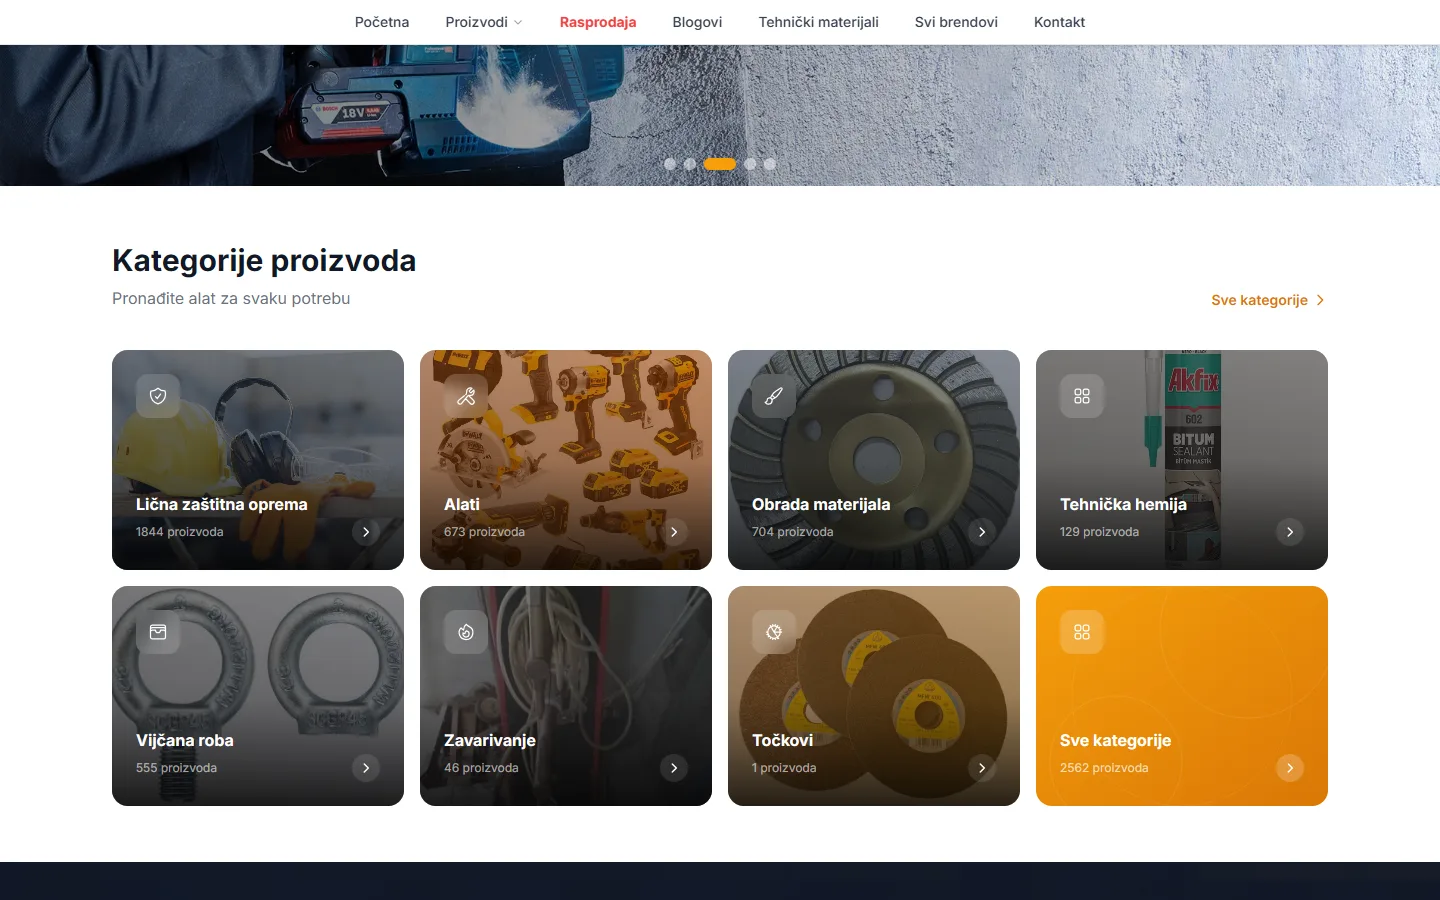Select the first carousel slide dot
Viewport: 1440px width, 900px height.
670,164
